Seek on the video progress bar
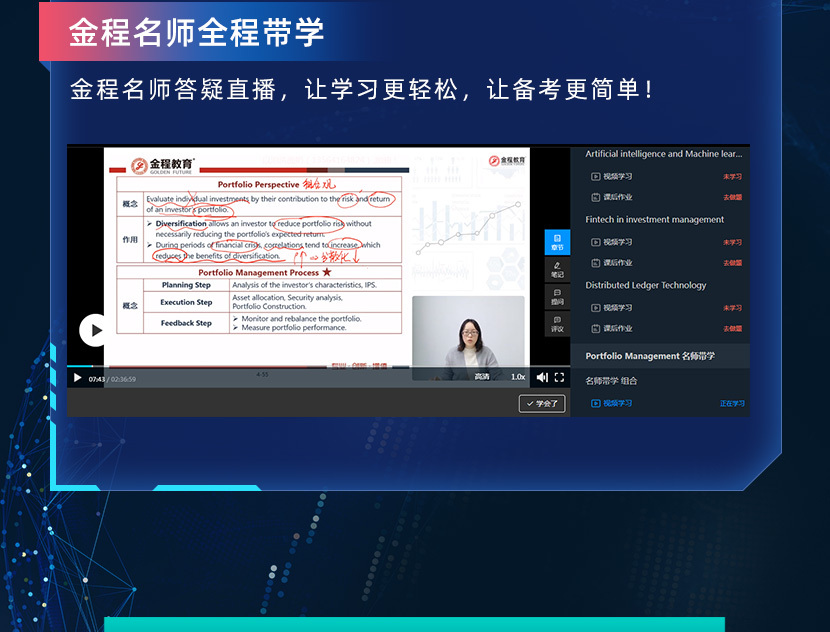Screen dimensions: 830x632 coord(300,366)
